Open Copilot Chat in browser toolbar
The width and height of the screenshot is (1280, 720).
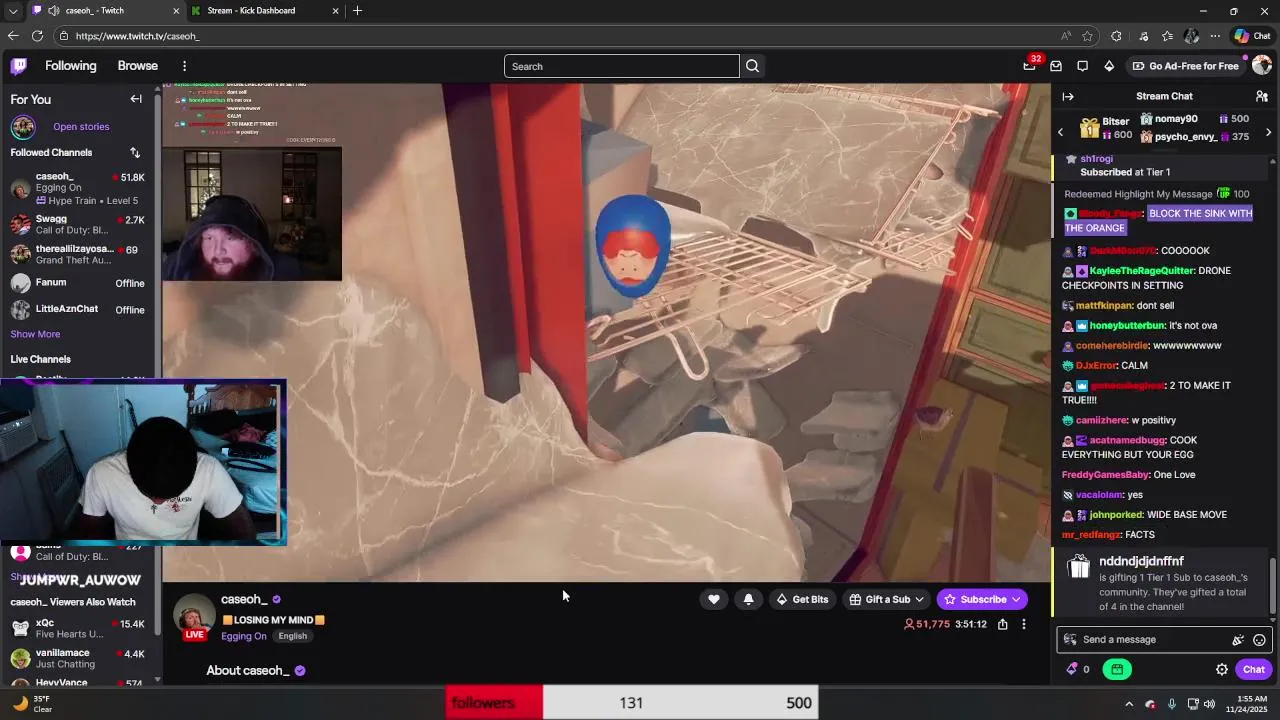(1252, 36)
